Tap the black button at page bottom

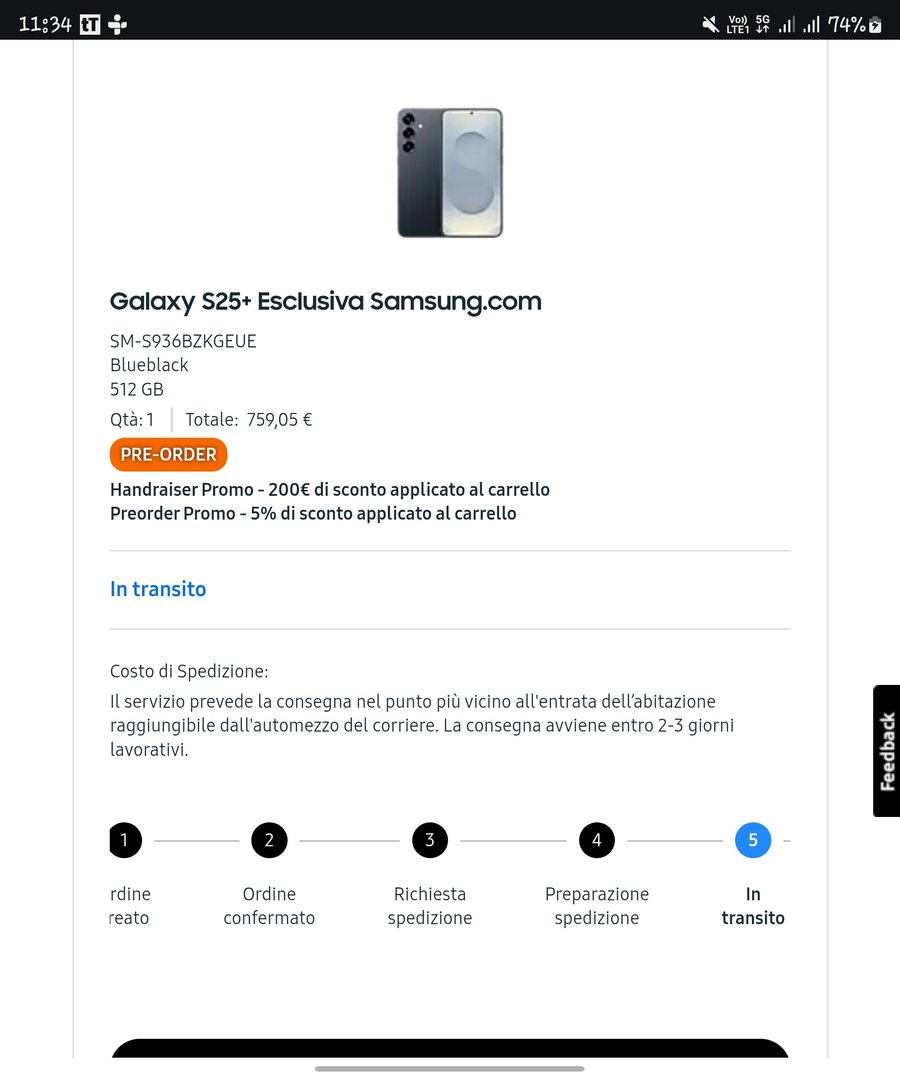(x=450, y=1049)
